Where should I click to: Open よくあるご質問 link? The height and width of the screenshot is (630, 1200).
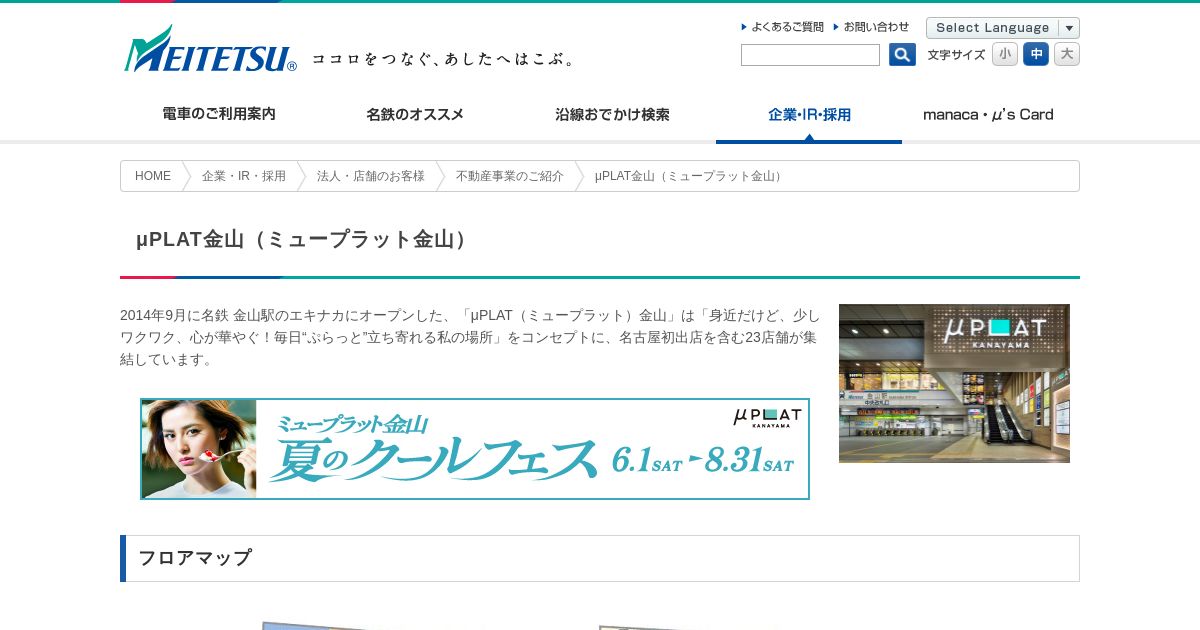point(783,27)
